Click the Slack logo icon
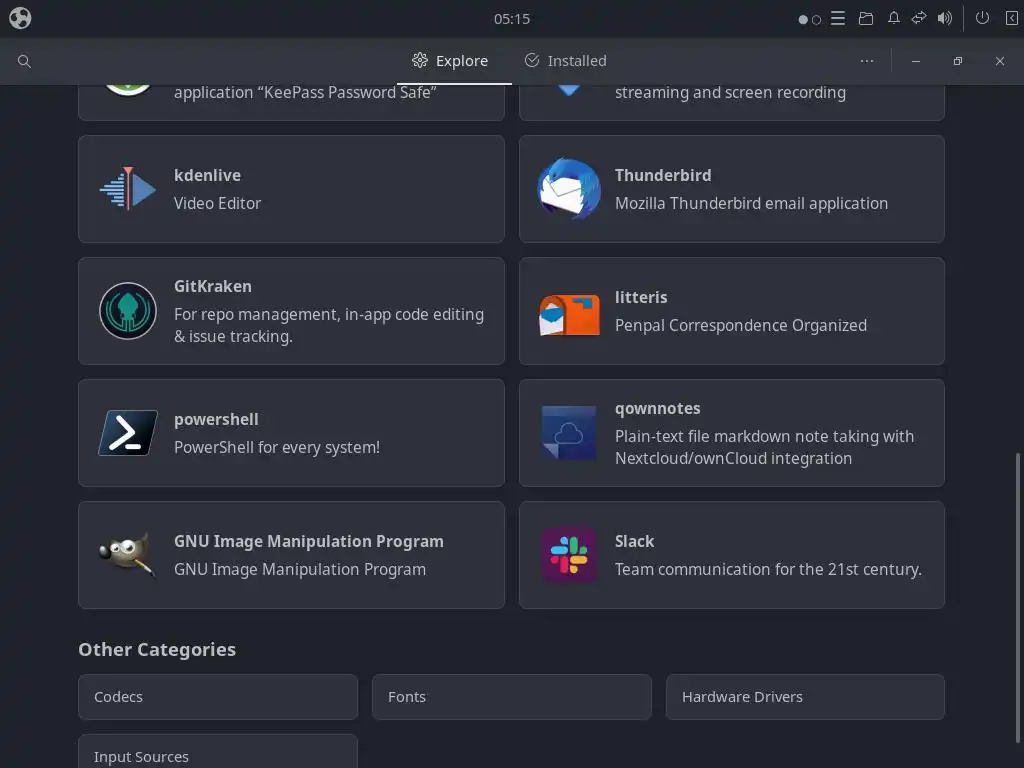This screenshot has width=1024, height=768. coord(569,554)
